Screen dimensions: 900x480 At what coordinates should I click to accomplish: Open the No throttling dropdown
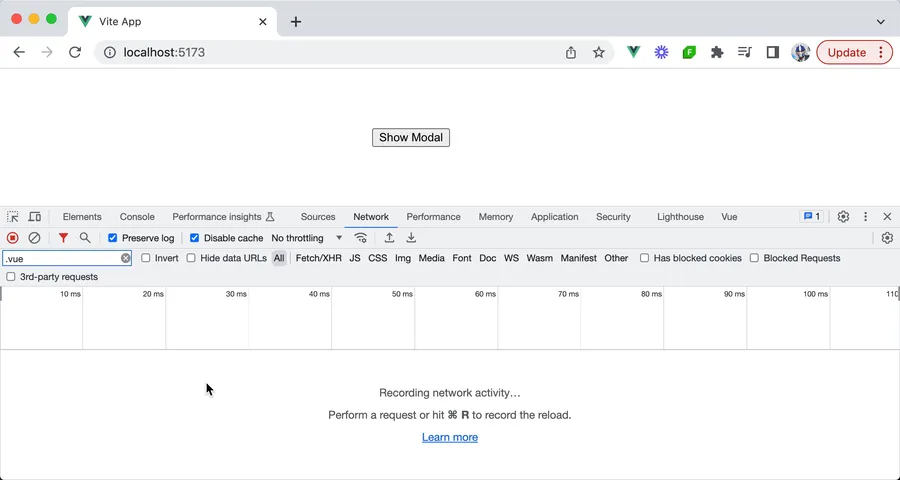pos(306,238)
